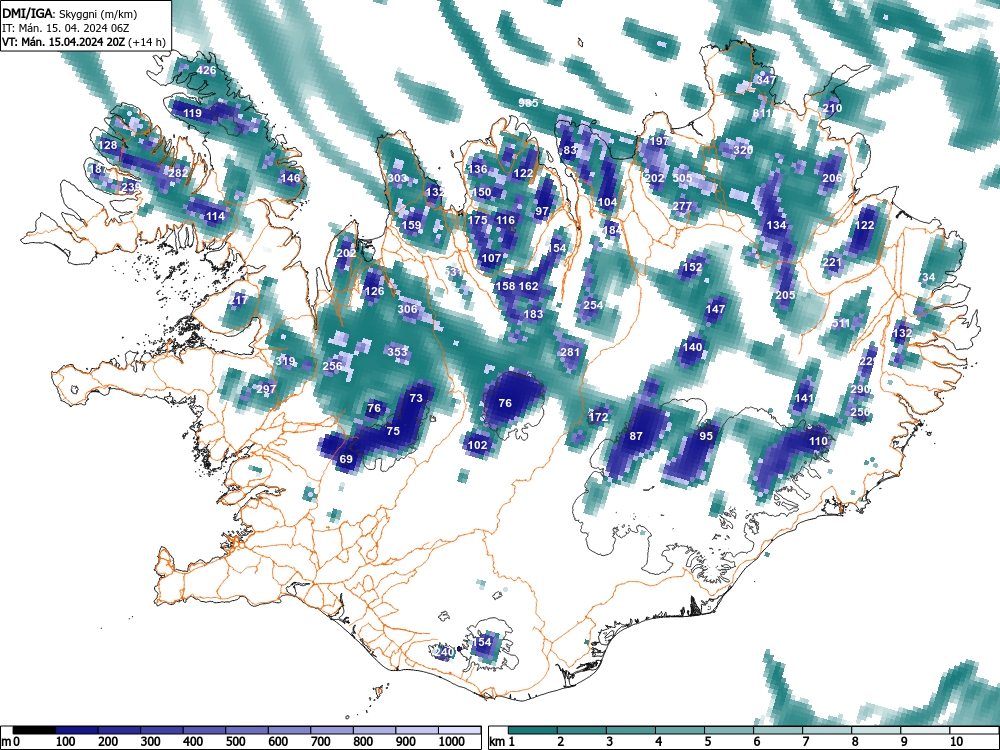The height and width of the screenshot is (750, 1000).
Task: Click the visibility value 110
Action: click(x=818, y=441)
